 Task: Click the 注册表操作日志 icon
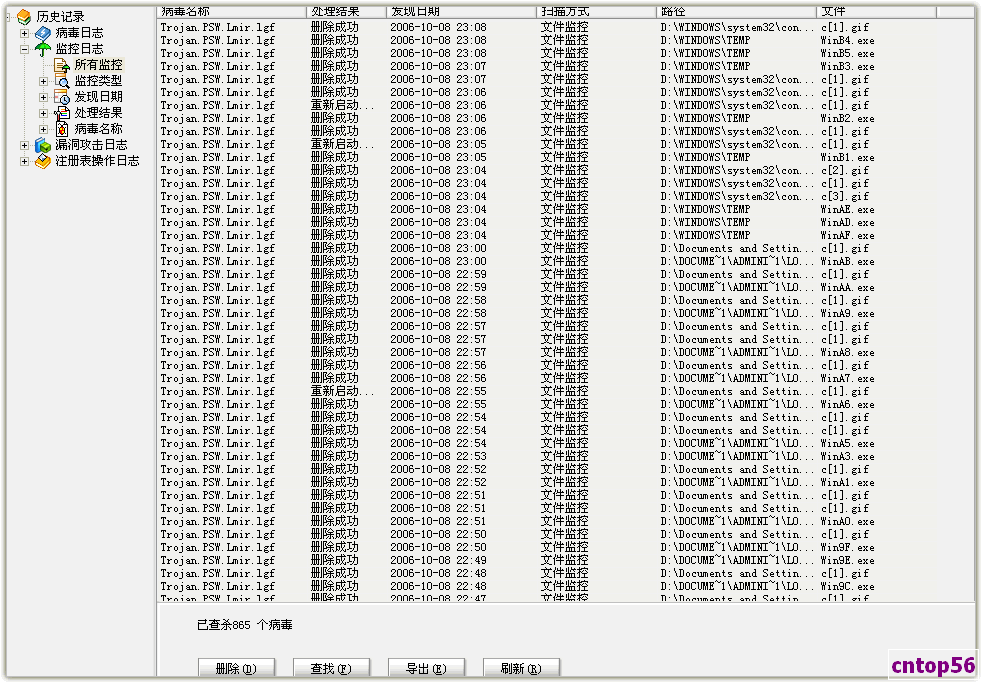(x=43, y=162)
